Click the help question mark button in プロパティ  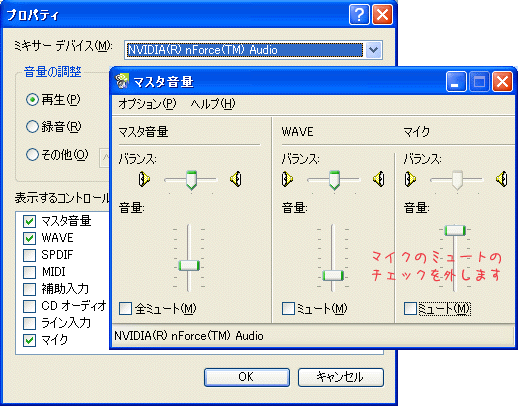click(359, 15)
